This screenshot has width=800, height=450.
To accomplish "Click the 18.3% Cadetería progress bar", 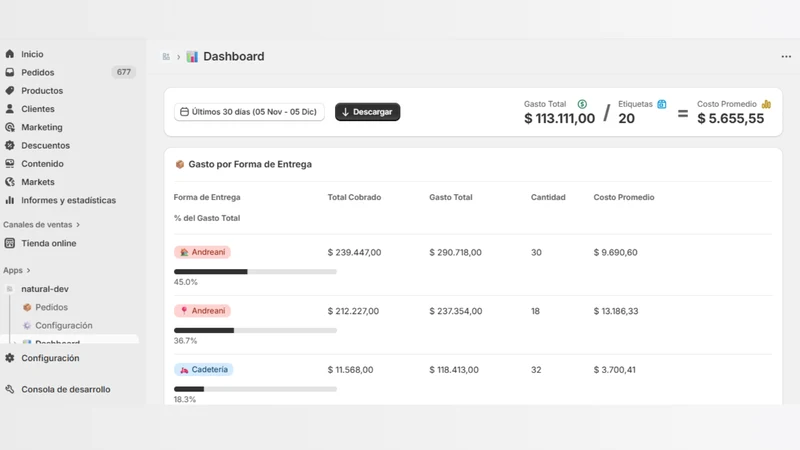I will [255, 389].
